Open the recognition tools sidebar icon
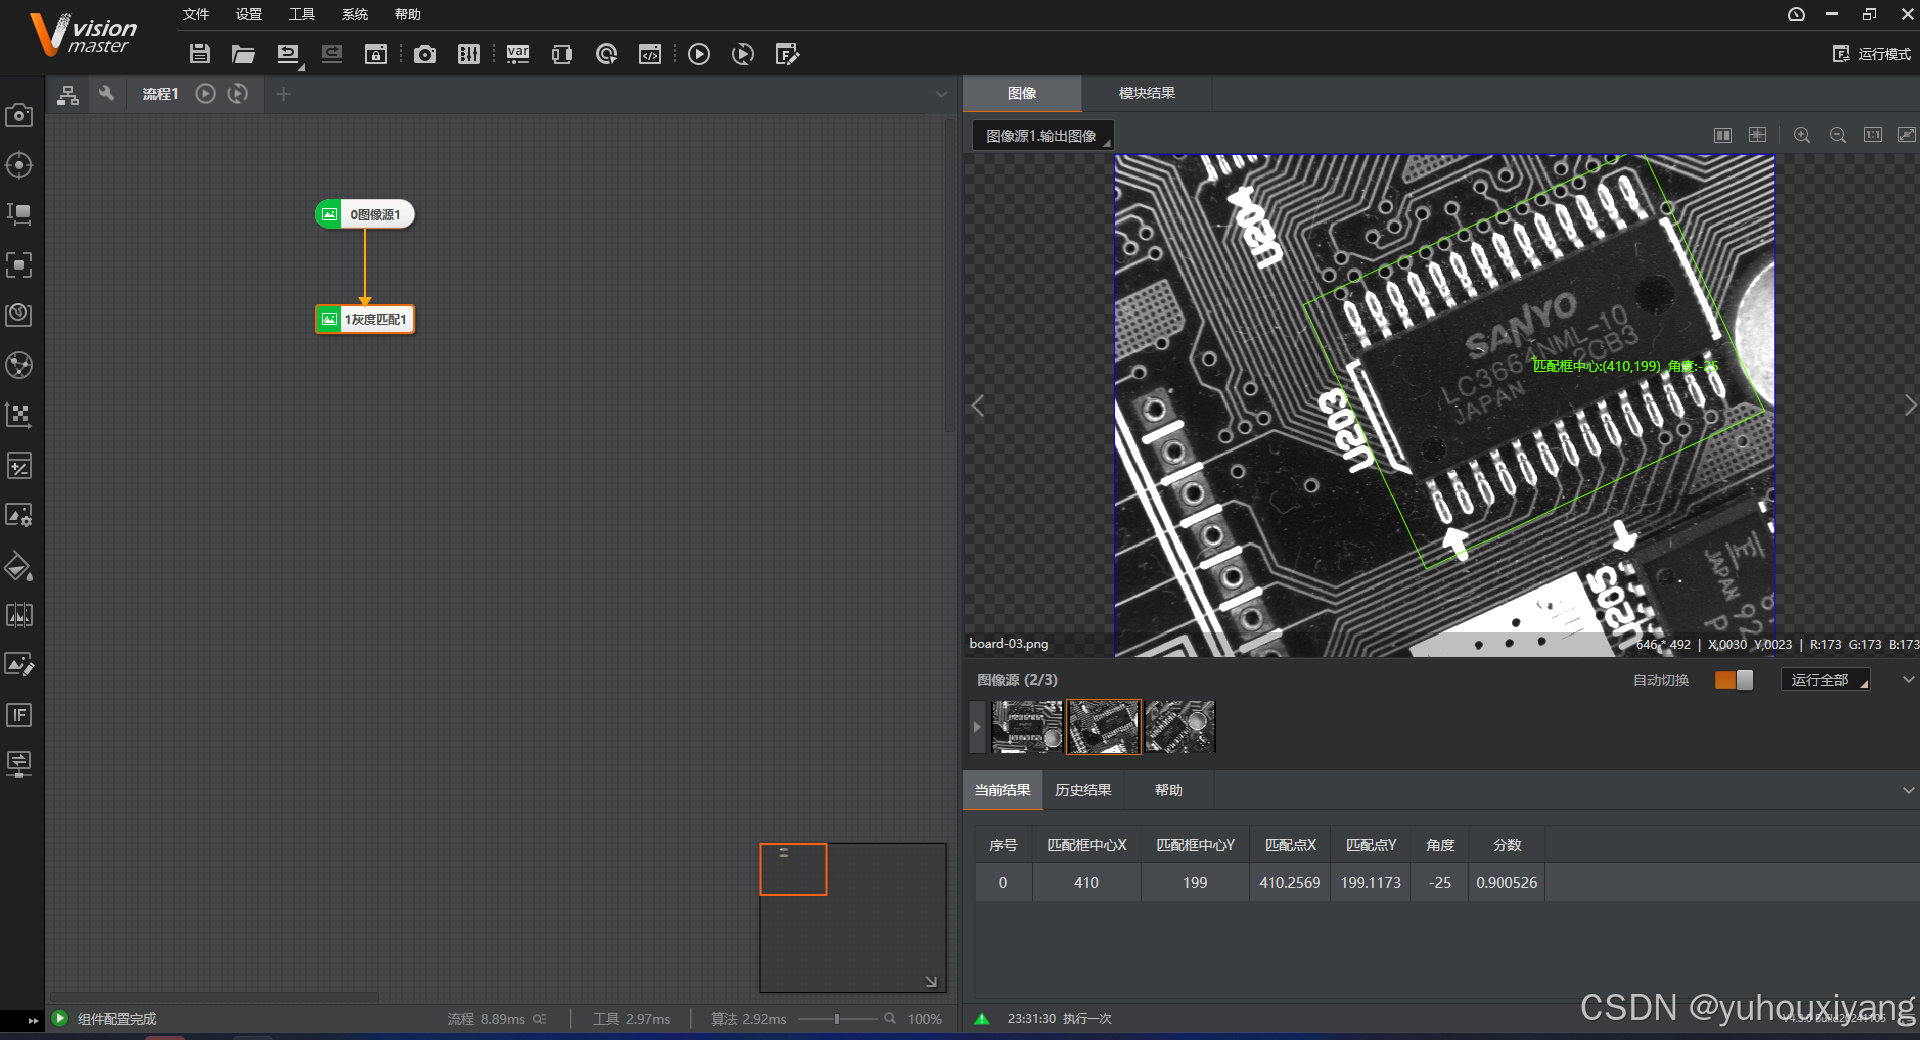Screen dimensions: 1920x1040 [19, 265]
